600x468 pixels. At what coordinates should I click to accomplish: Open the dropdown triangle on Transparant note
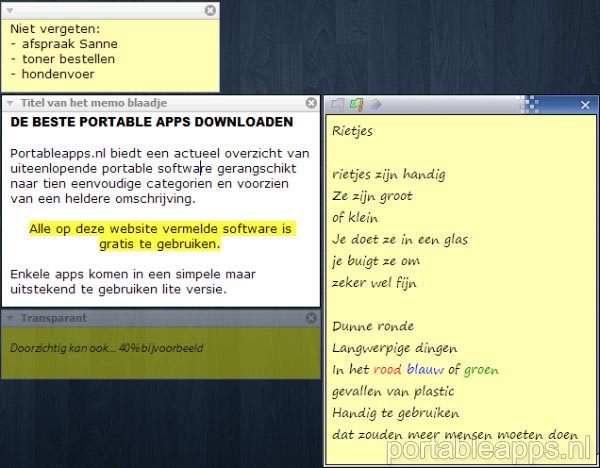pyautogui.click(x=9, y=318)
